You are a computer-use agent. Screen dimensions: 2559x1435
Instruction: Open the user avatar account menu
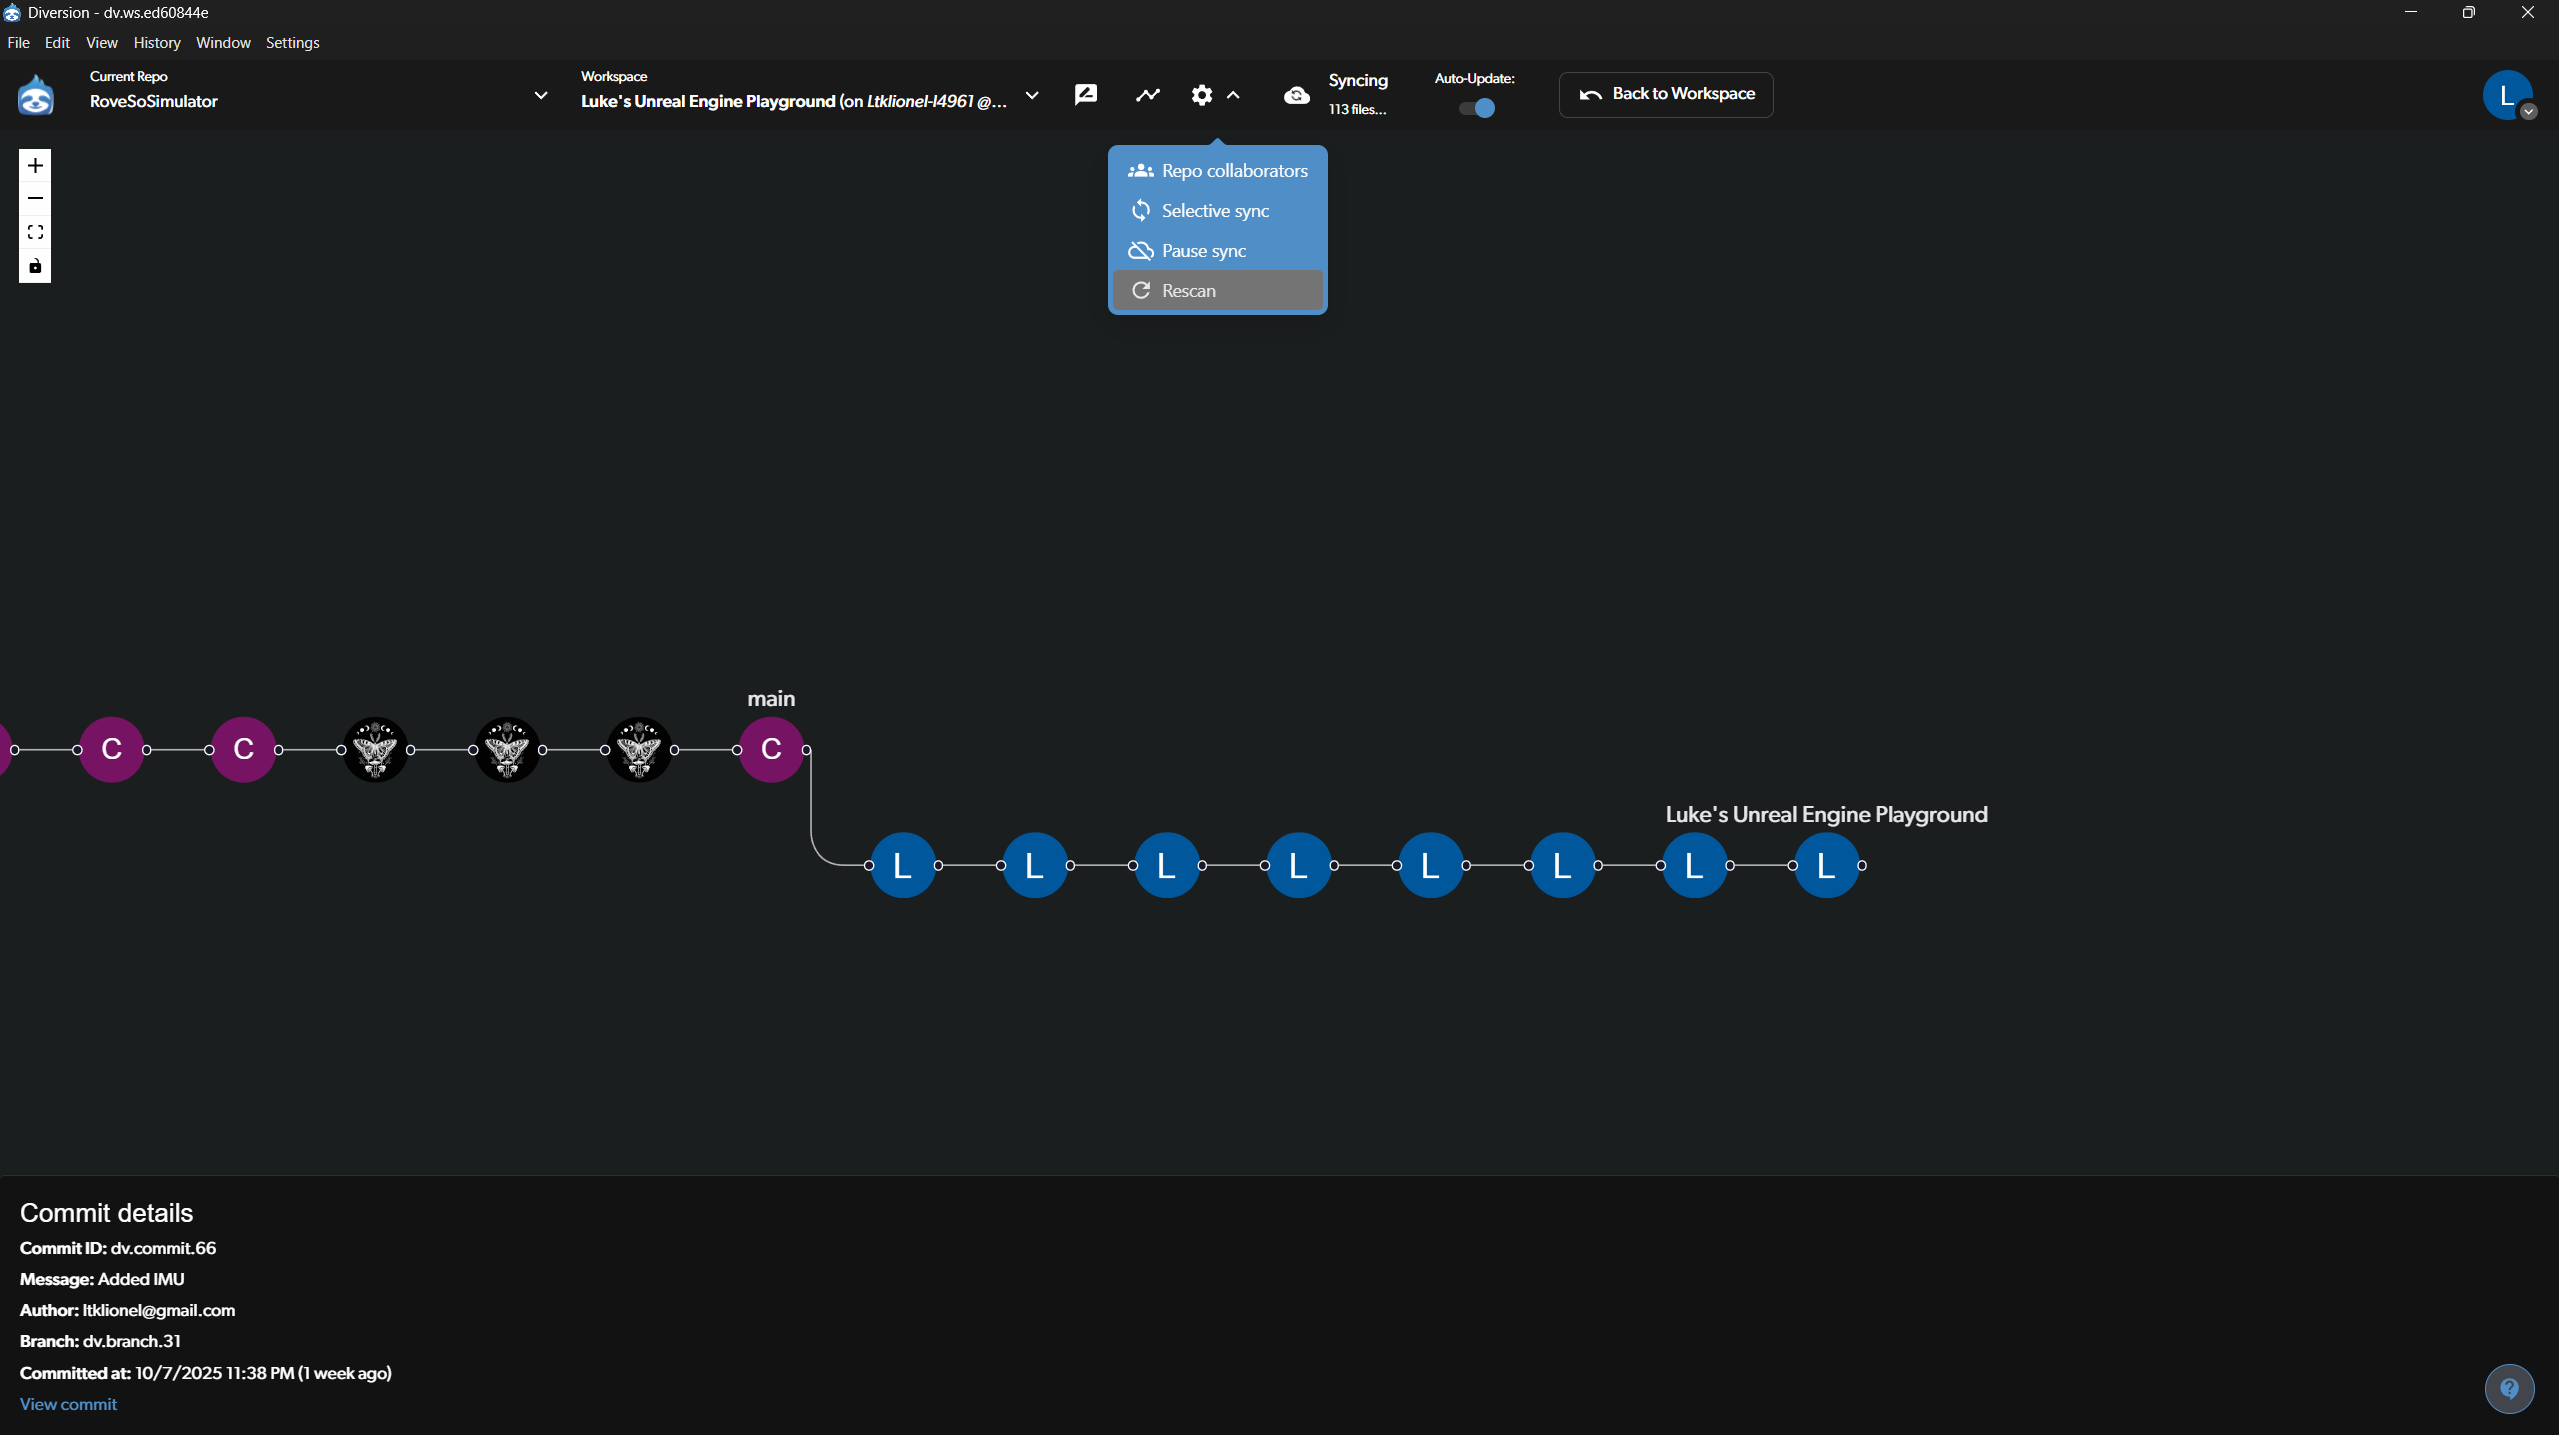(2508, 95)
